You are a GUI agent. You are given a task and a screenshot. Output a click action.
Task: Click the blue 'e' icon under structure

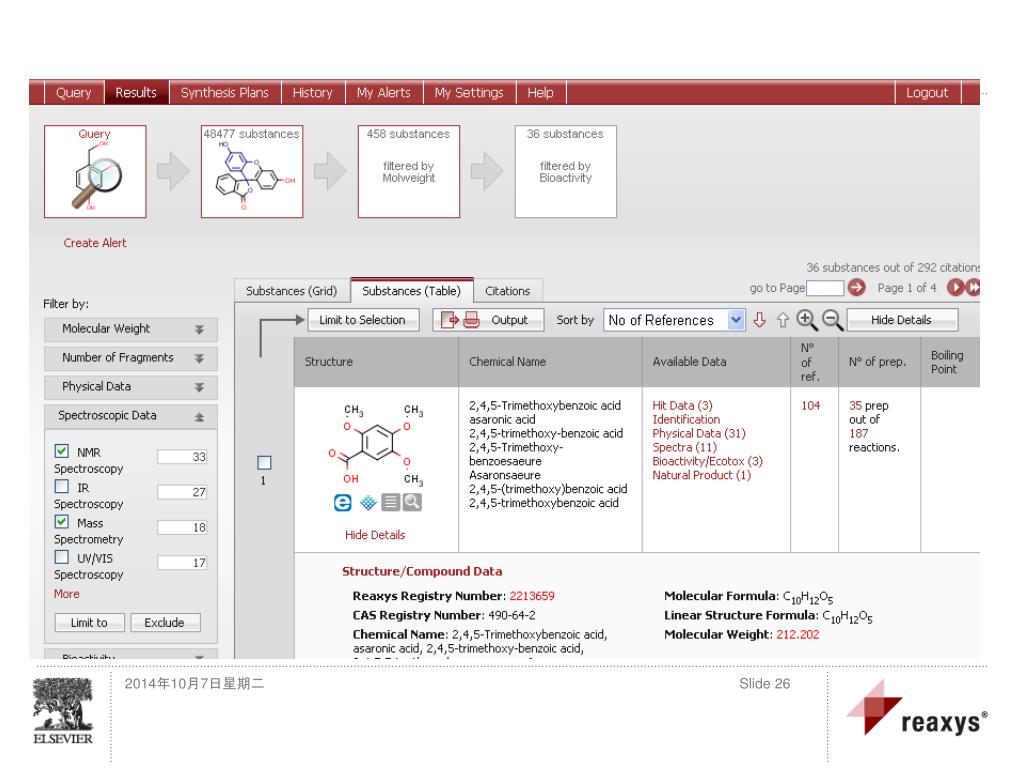[x=343, y=502]
